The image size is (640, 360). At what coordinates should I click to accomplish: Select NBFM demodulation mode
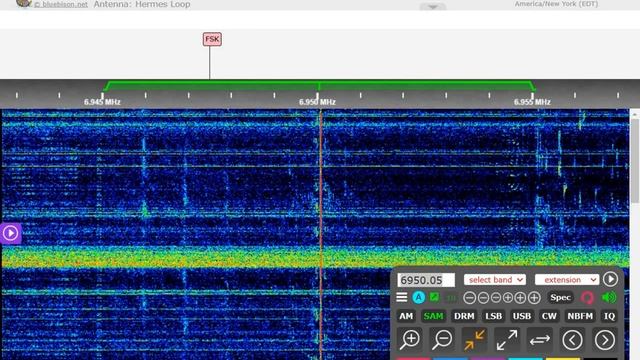pyautogui.click(x=580, y=316)
